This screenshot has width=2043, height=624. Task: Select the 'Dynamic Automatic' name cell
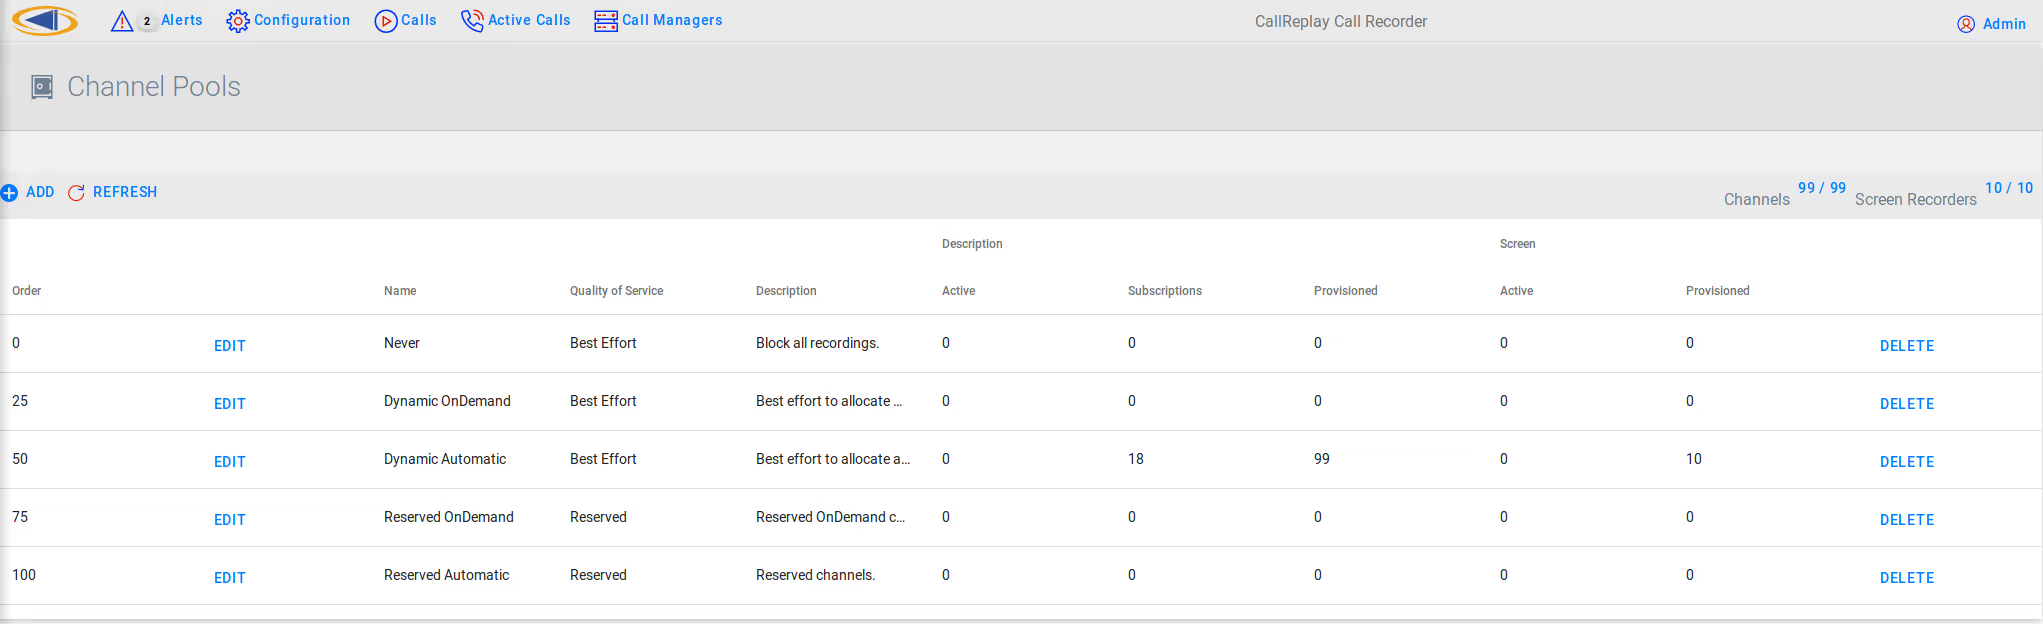pyautogui.click(x=445, y=459)
